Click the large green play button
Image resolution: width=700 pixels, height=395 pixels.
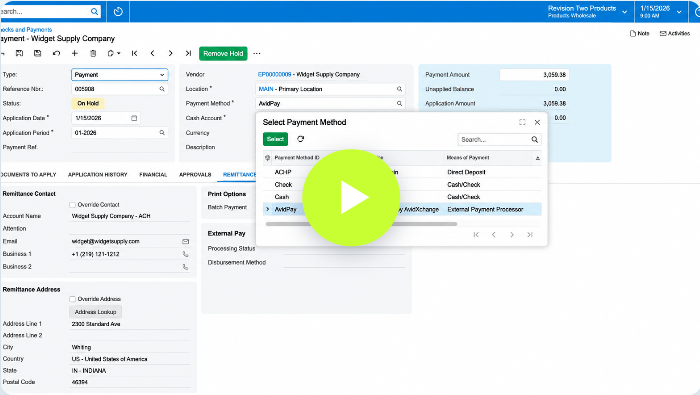(x=351, y=197)
